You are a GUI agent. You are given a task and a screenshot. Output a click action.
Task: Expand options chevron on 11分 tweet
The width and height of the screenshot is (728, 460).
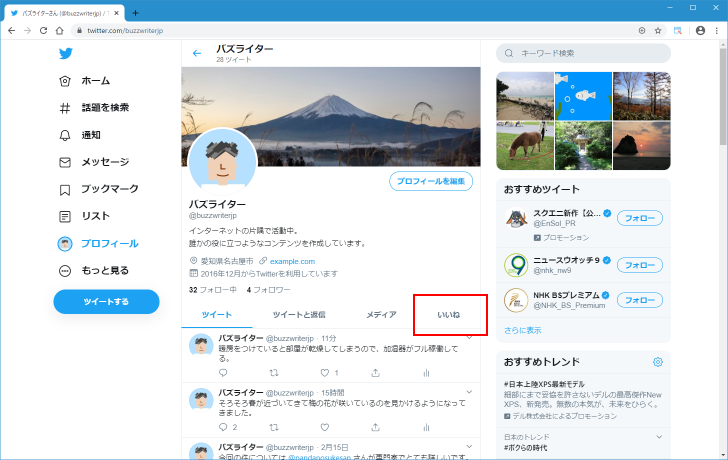469,337
